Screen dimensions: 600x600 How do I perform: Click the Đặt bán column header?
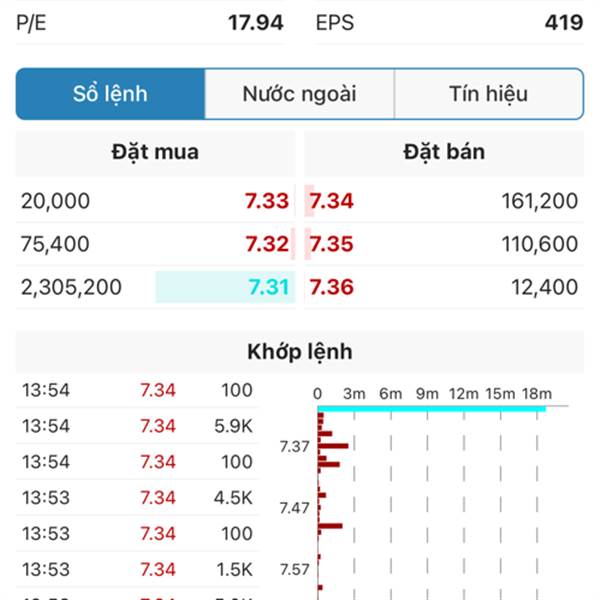[444, 153]
